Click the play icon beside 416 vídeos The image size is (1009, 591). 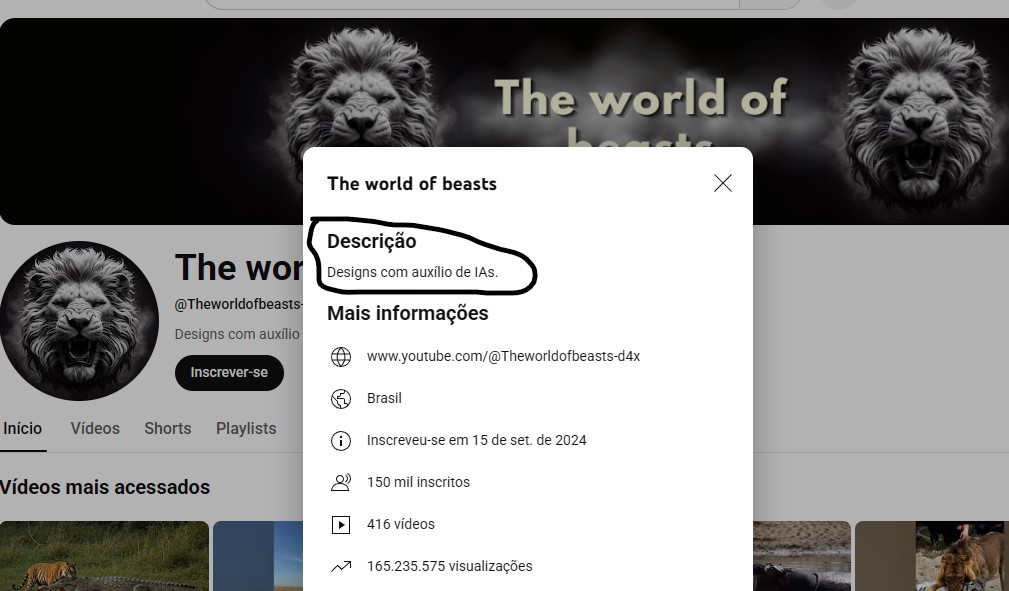coord(341,525)
